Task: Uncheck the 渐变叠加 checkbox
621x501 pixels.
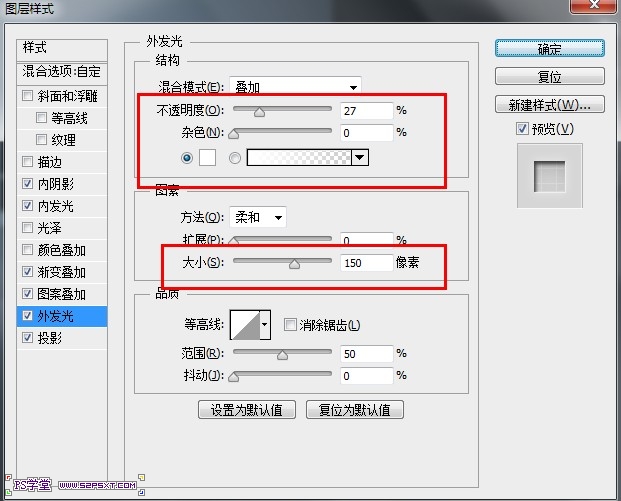Action: [27, 272]
